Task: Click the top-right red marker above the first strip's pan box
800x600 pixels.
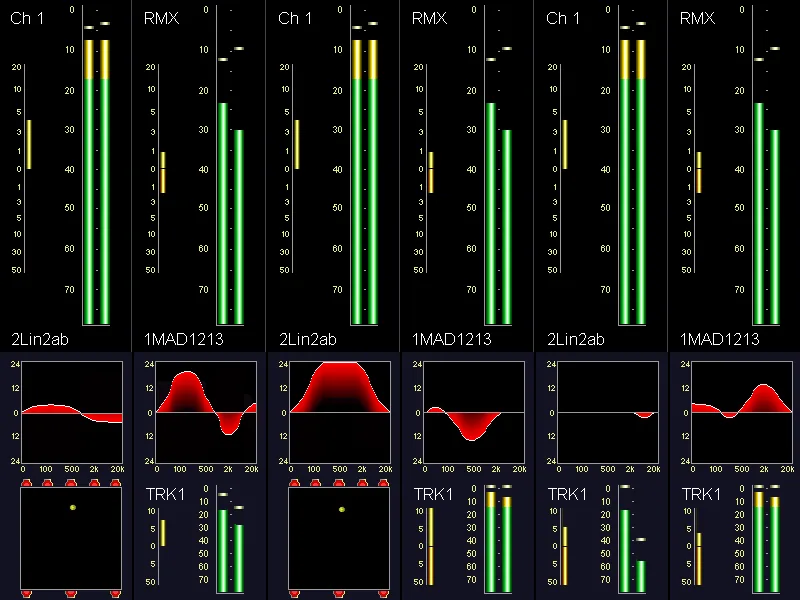Action: click(115, 483)
